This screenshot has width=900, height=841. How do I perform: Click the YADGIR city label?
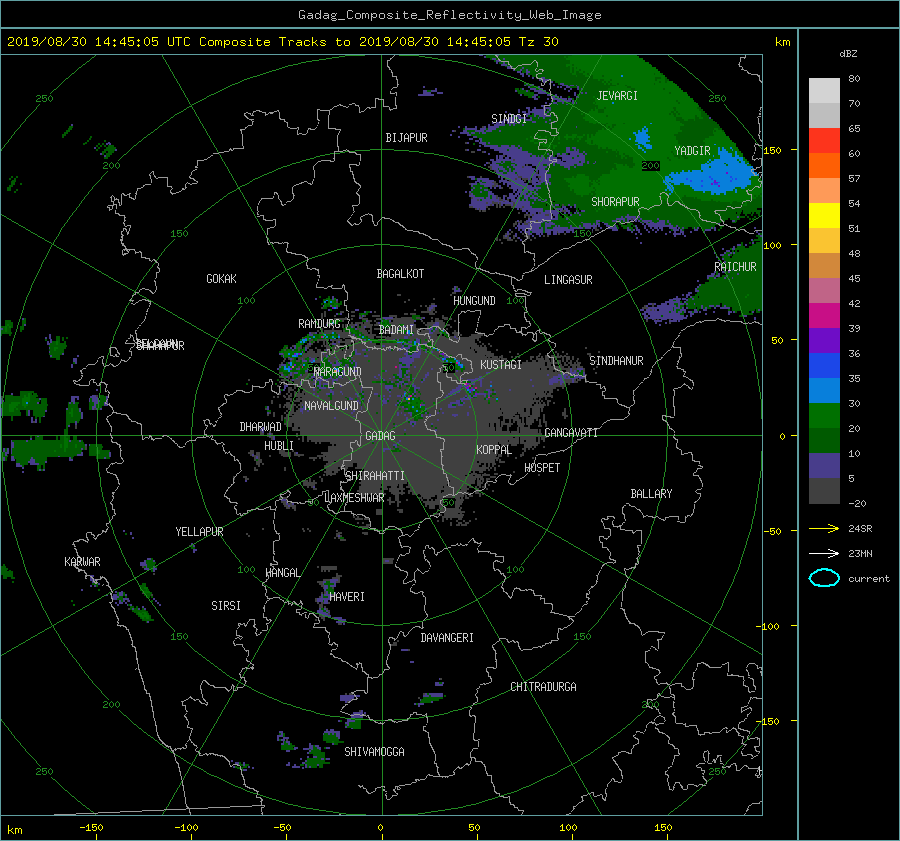(692, 151)
